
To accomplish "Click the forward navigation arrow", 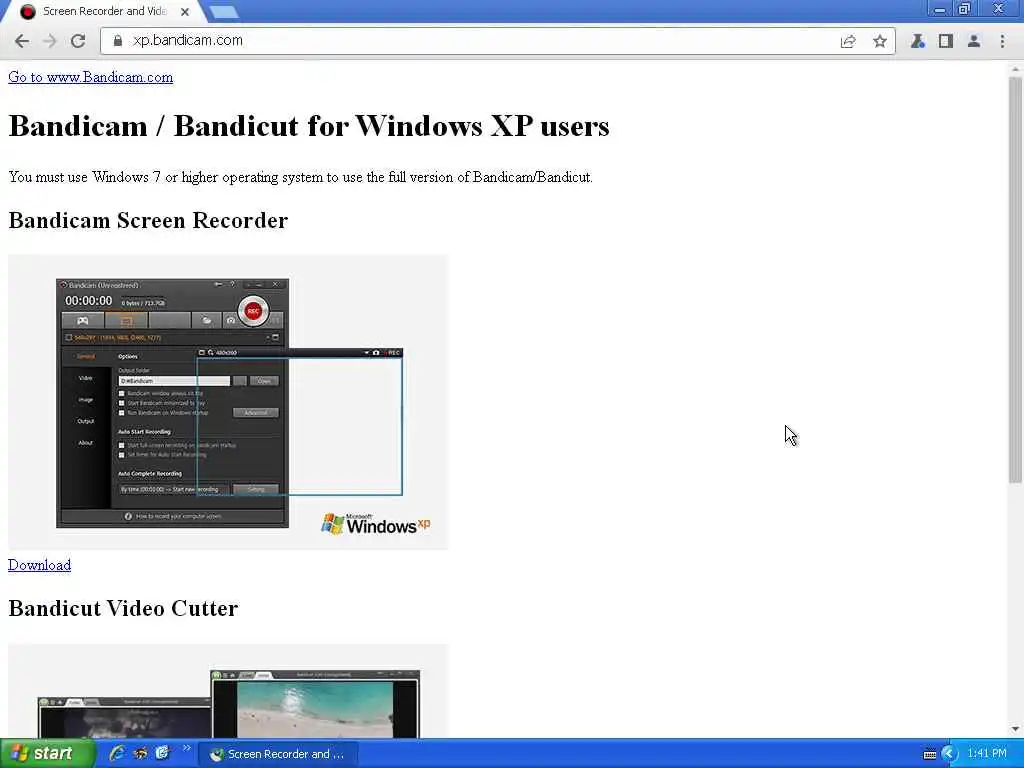I will coord(50,41).
